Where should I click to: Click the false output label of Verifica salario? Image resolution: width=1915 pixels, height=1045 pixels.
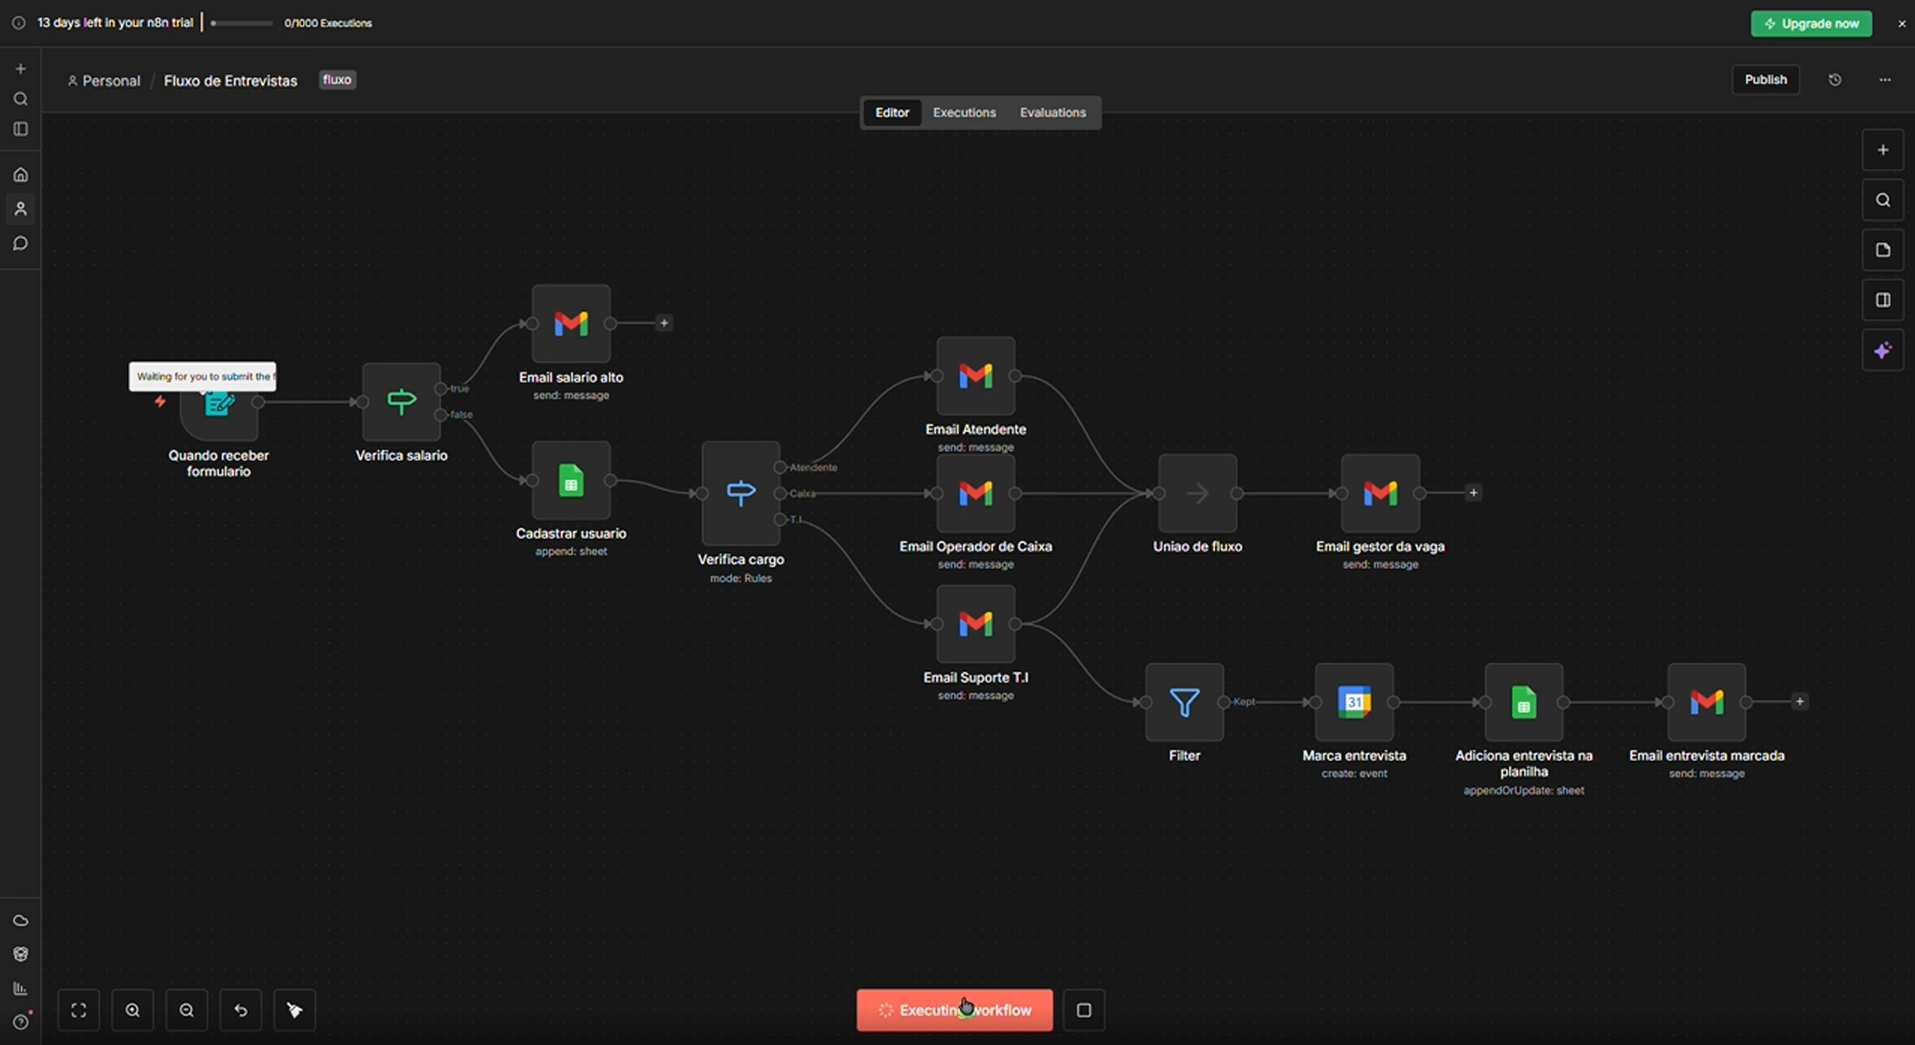tap(461, 414)
